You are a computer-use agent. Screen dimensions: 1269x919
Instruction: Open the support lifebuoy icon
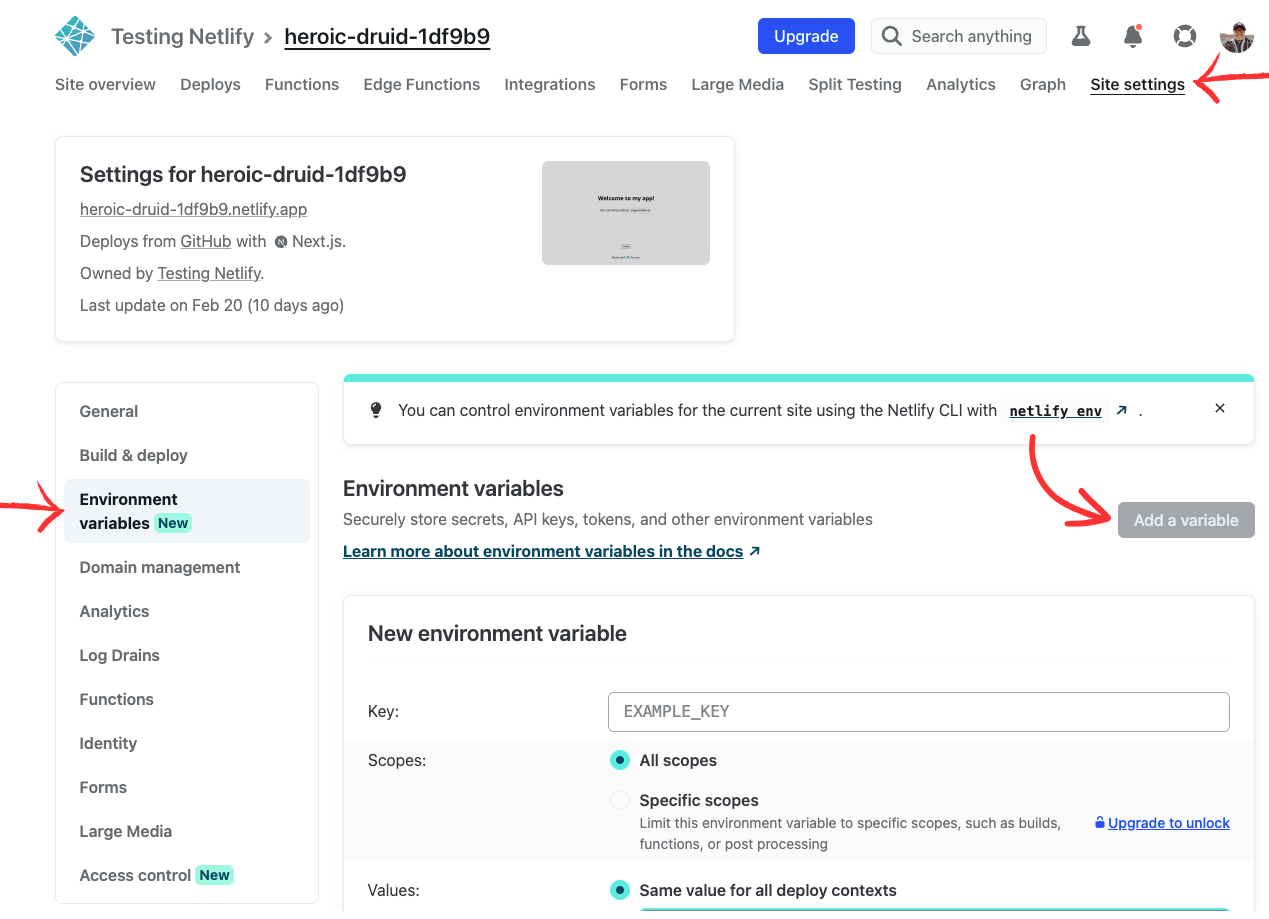[1184, 37]
